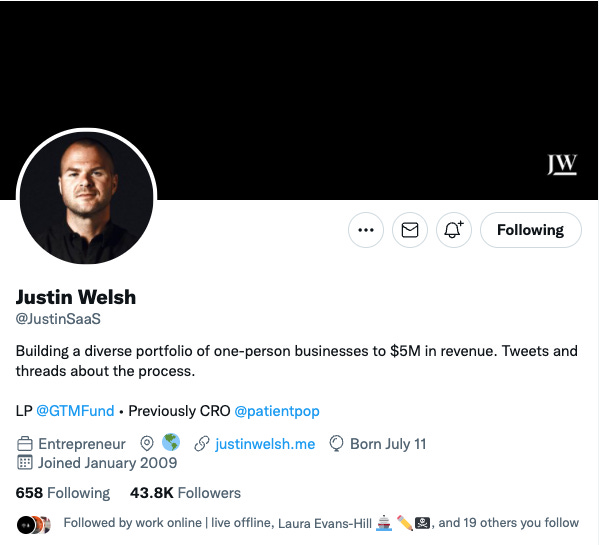Open Justin Welsh's profile photo
Screen dimensions: 599x545
click(86, 198)
